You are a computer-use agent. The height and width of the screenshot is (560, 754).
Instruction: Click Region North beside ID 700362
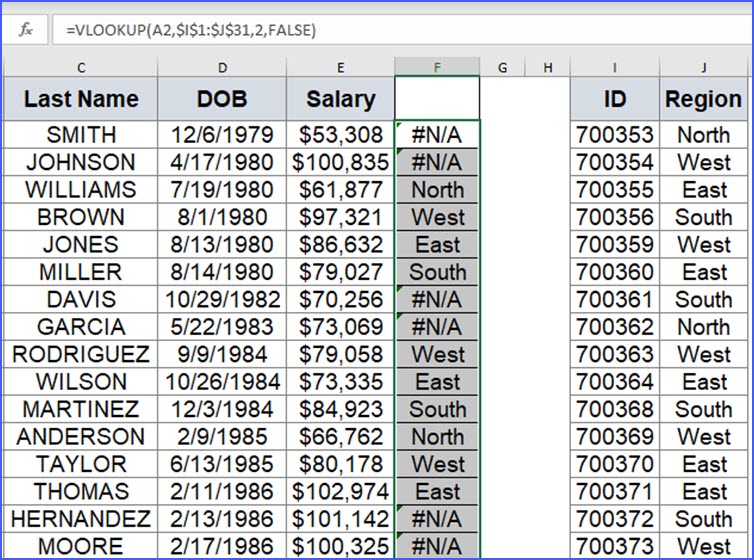pyautogui.click(x=704, y=326)
